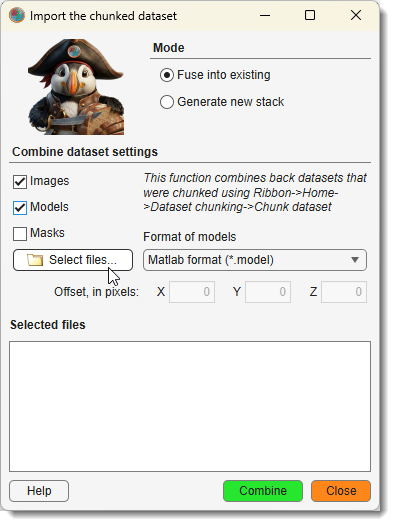The height and width of the screenshot is (526, 395).
Task: Click the Z offset input field
Action: [x=344, y=292]
